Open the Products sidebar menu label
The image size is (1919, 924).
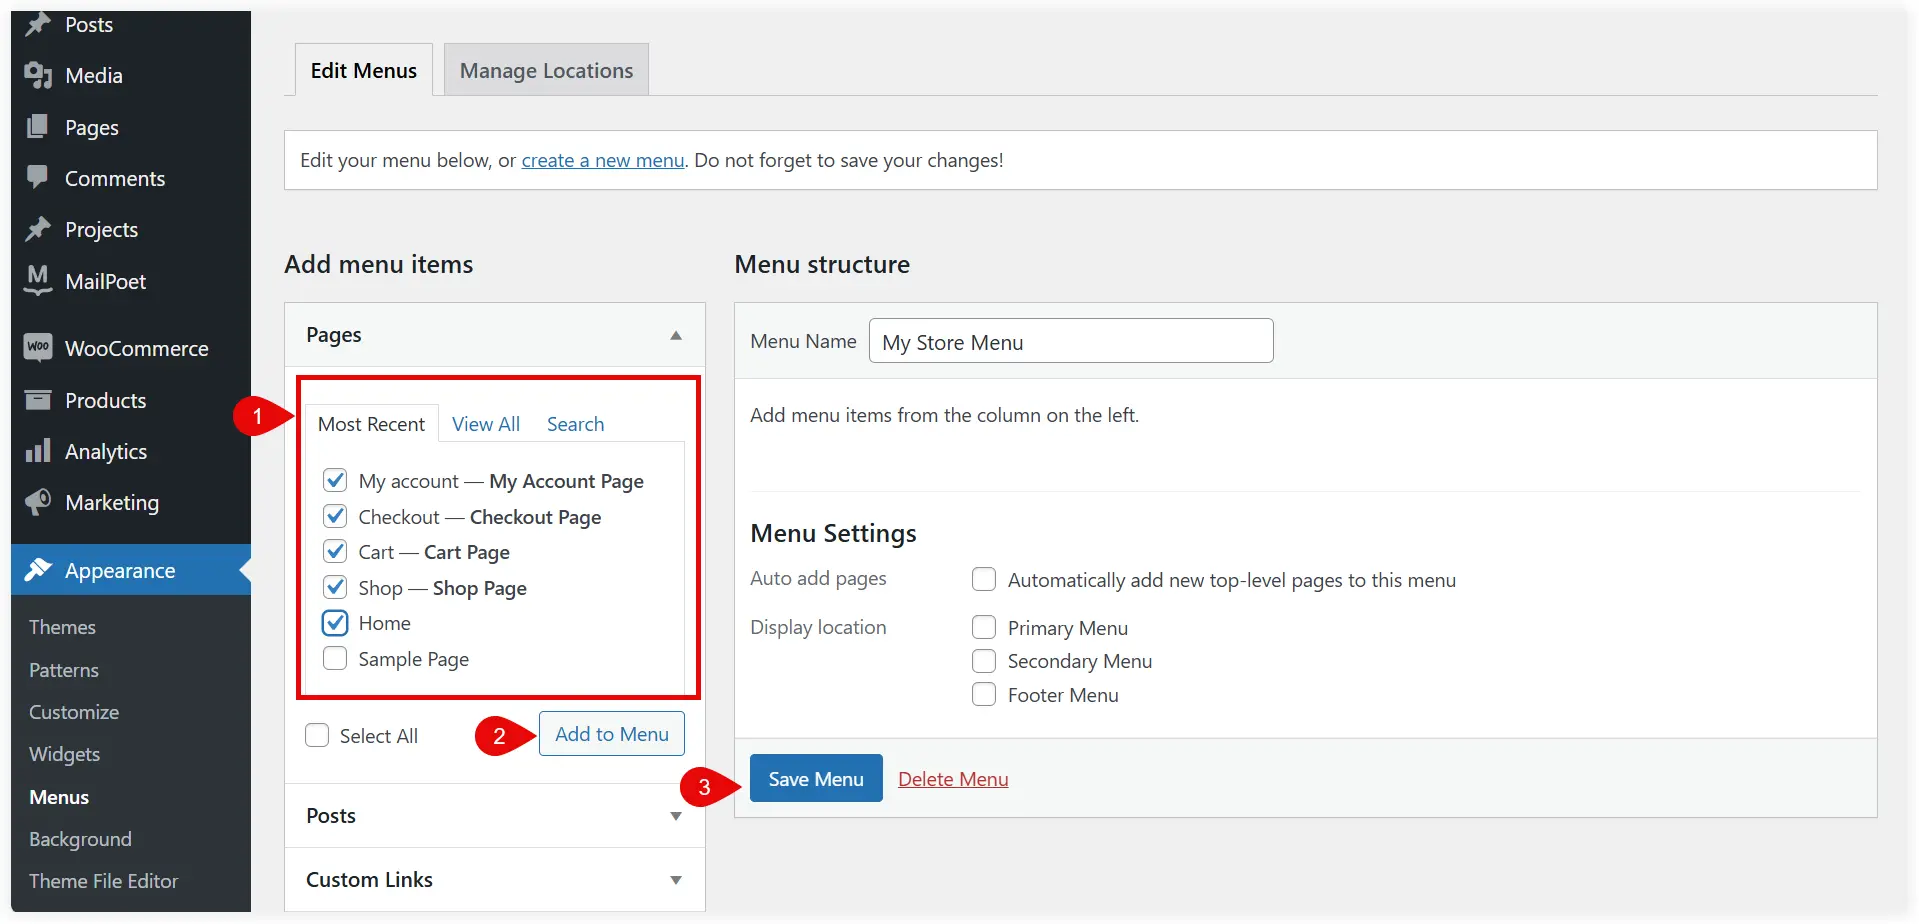click(x=106, y=400)
